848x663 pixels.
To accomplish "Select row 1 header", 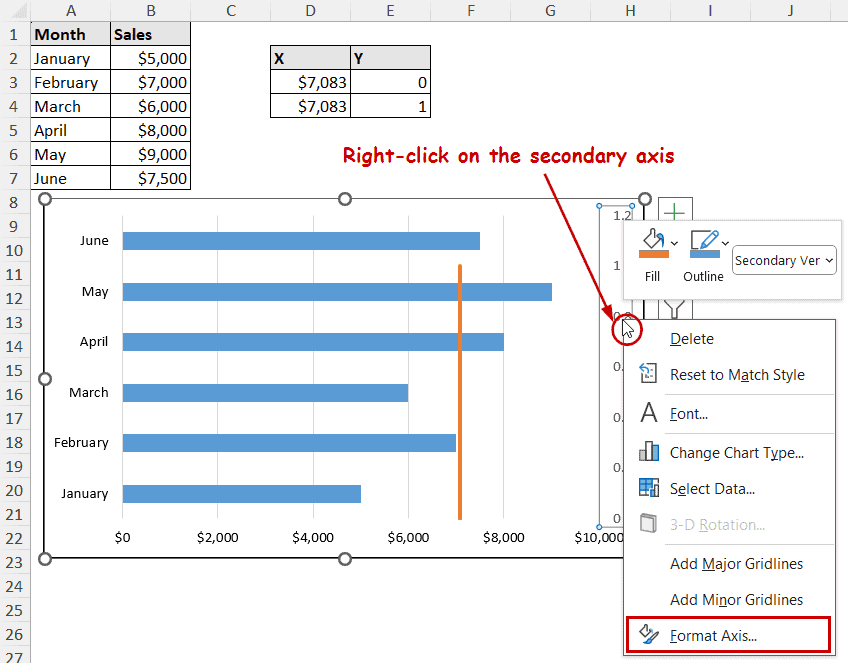I will coord(15,34).
